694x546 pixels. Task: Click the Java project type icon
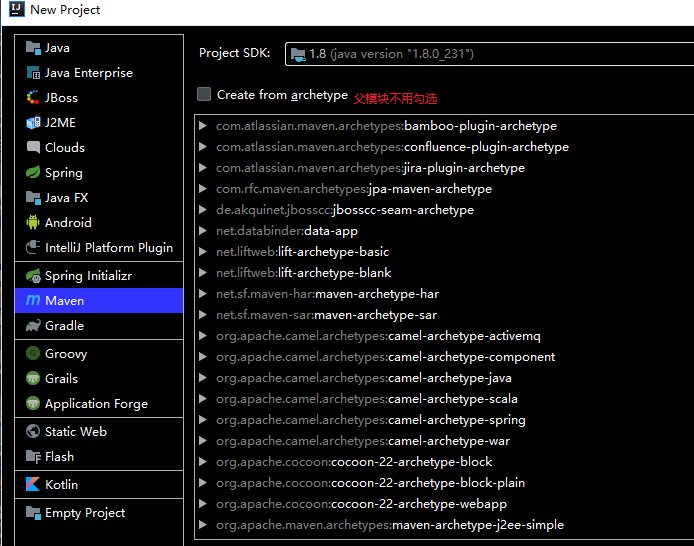[x=33, y=48]
